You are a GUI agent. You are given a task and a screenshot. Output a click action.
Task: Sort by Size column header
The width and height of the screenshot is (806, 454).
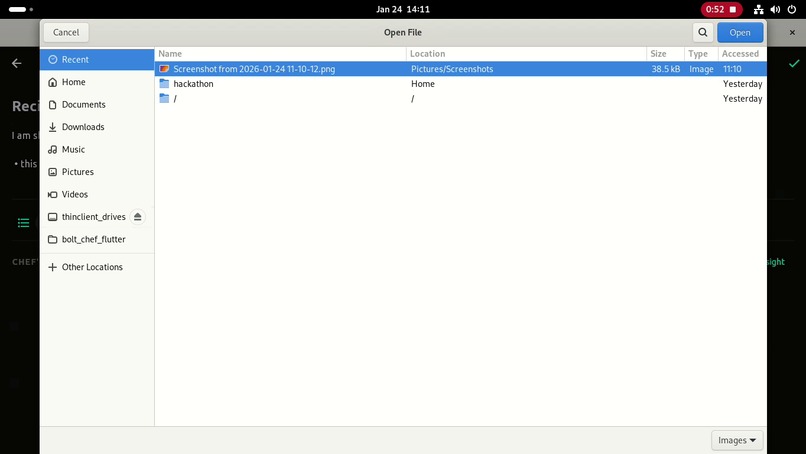(665, 53)
